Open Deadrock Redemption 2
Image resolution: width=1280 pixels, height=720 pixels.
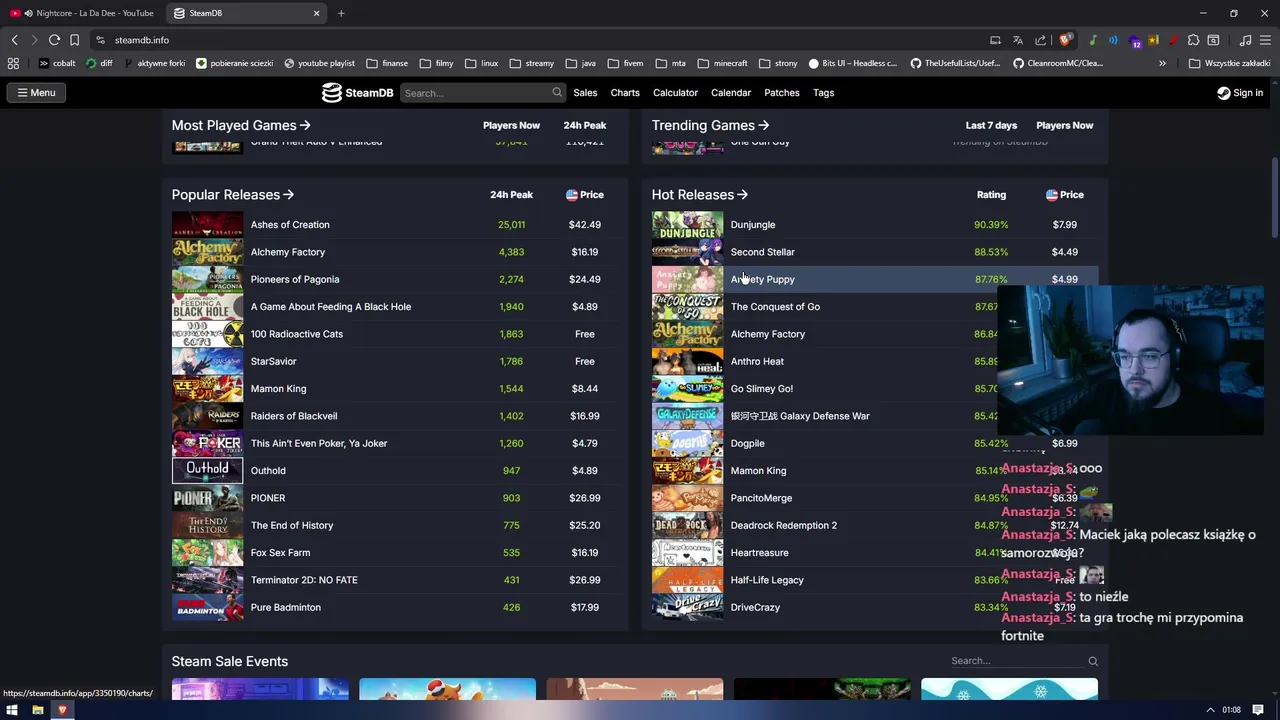point(784,525)
